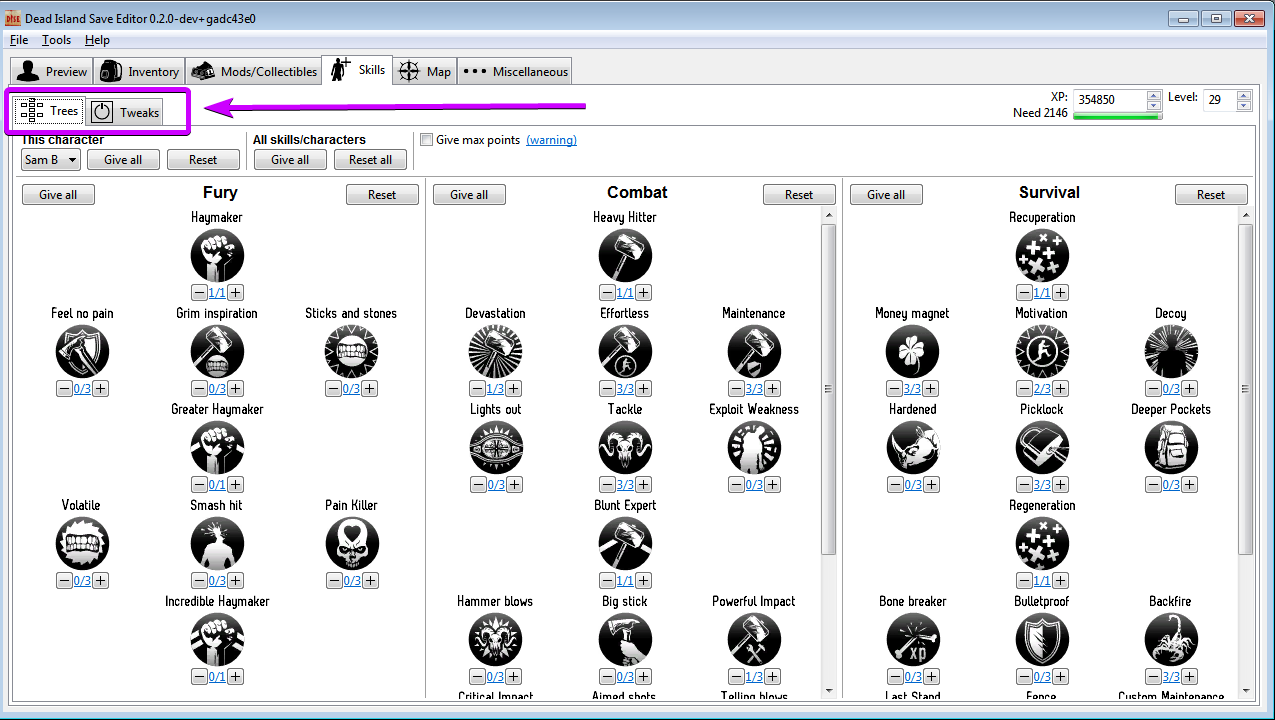Add a point to Devastation skill
This screenshot has width=1275, height=720.
coord(514,389)
